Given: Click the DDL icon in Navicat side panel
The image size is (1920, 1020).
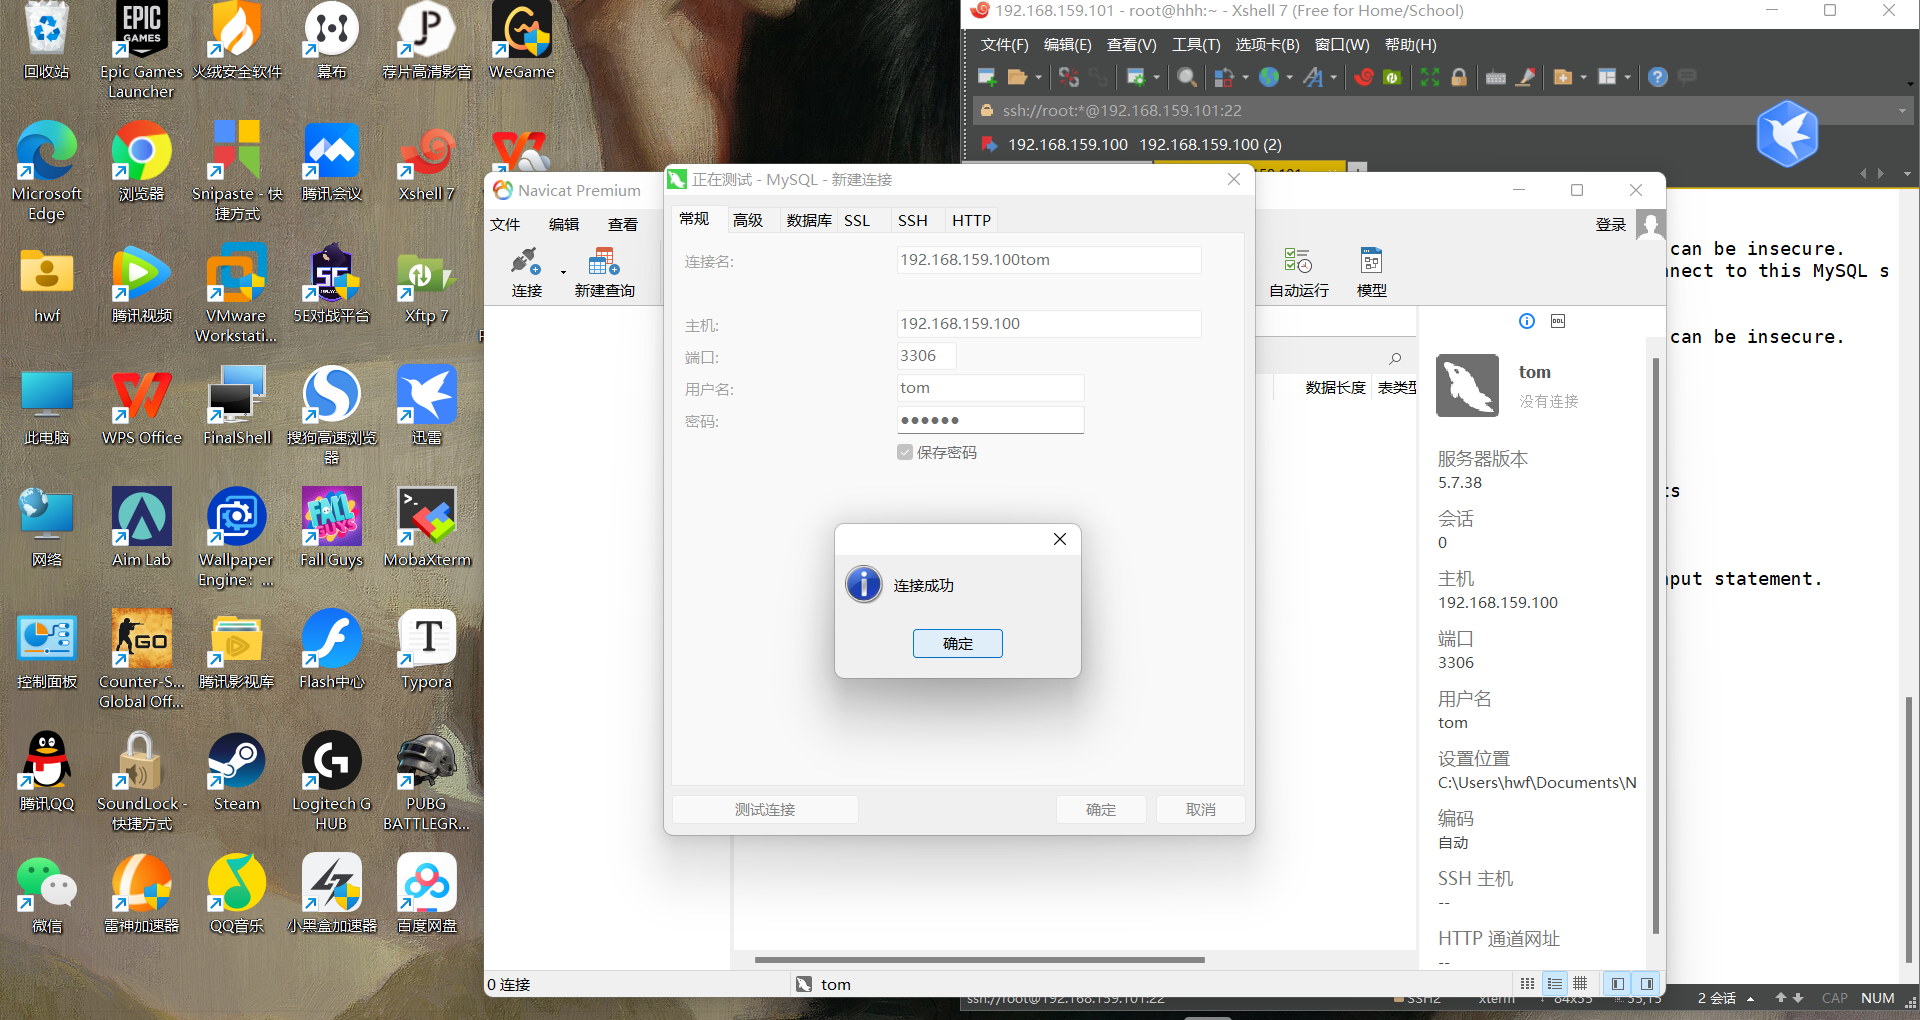Looking at the screenshot, I should 1558,321.
